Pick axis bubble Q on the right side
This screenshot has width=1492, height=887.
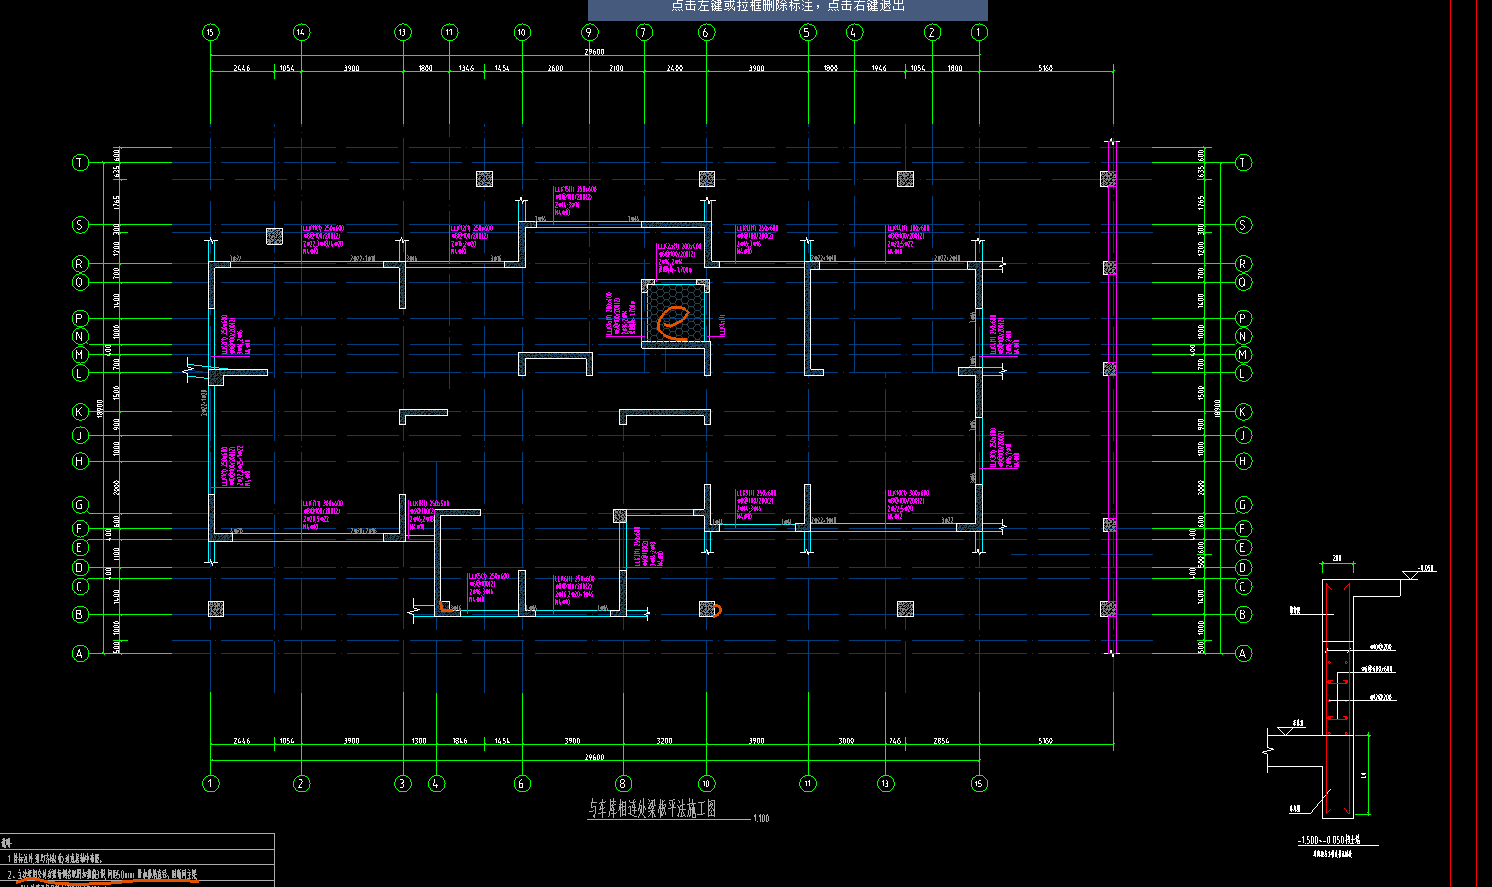coord(1243,282)
